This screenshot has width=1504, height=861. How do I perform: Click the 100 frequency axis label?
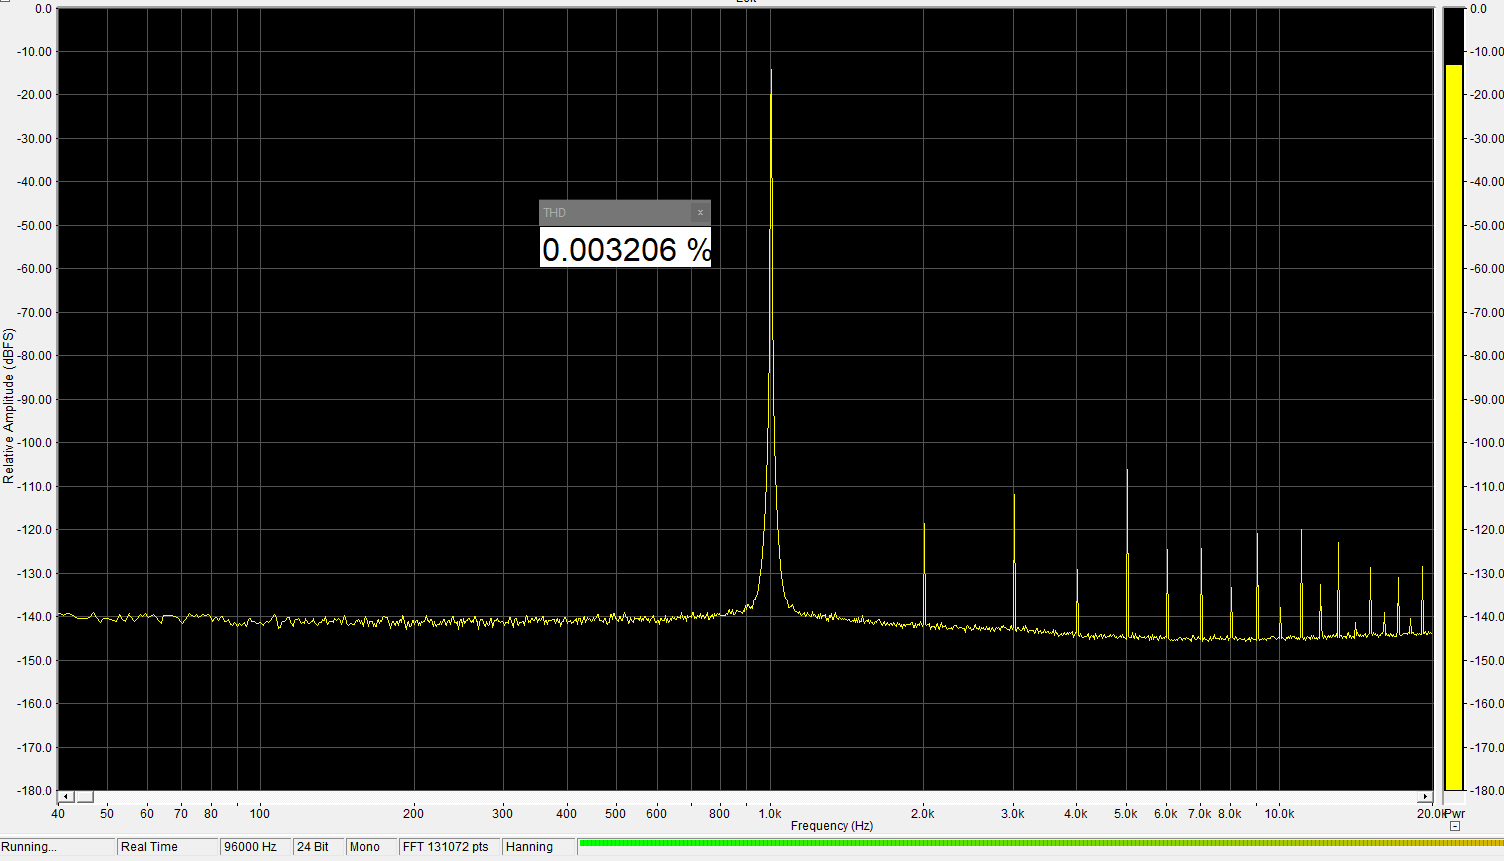260,814
